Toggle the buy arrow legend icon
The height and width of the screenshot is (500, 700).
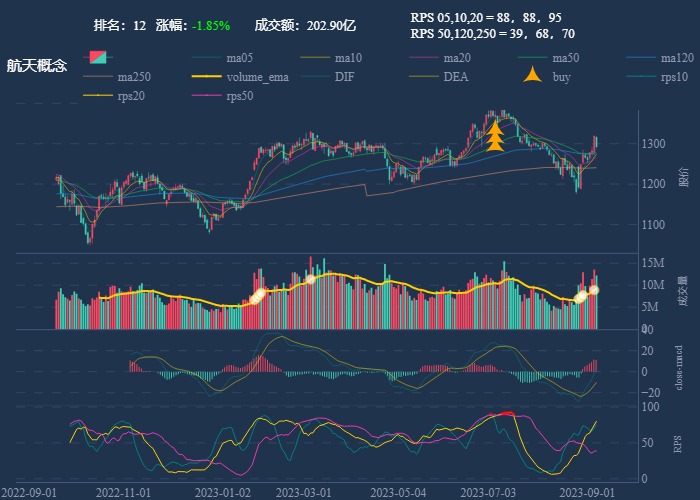[x=533, y=77]
